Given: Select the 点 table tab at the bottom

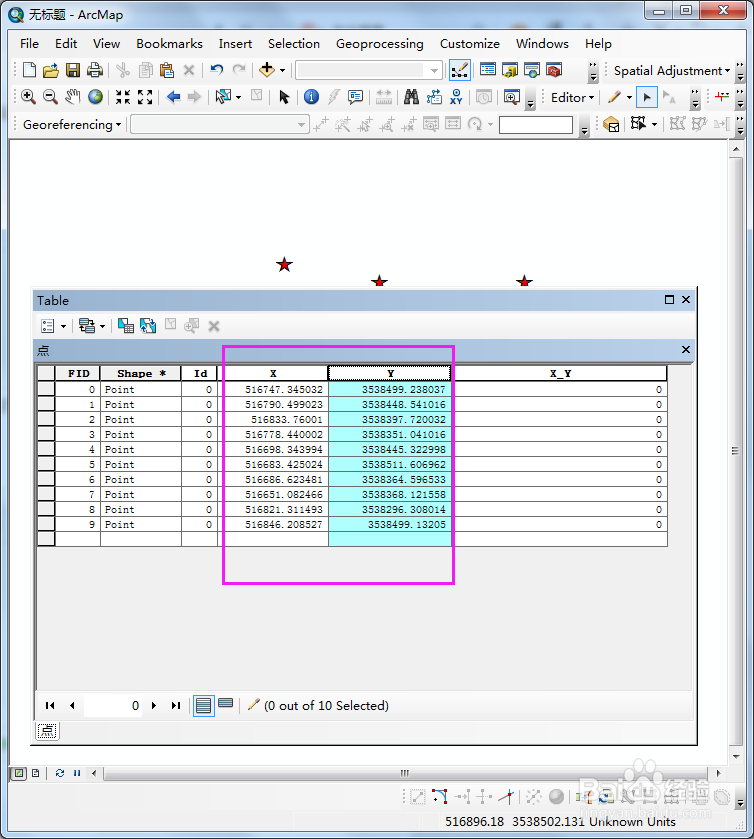Looking at the screenshot, I should coord(47,731).
